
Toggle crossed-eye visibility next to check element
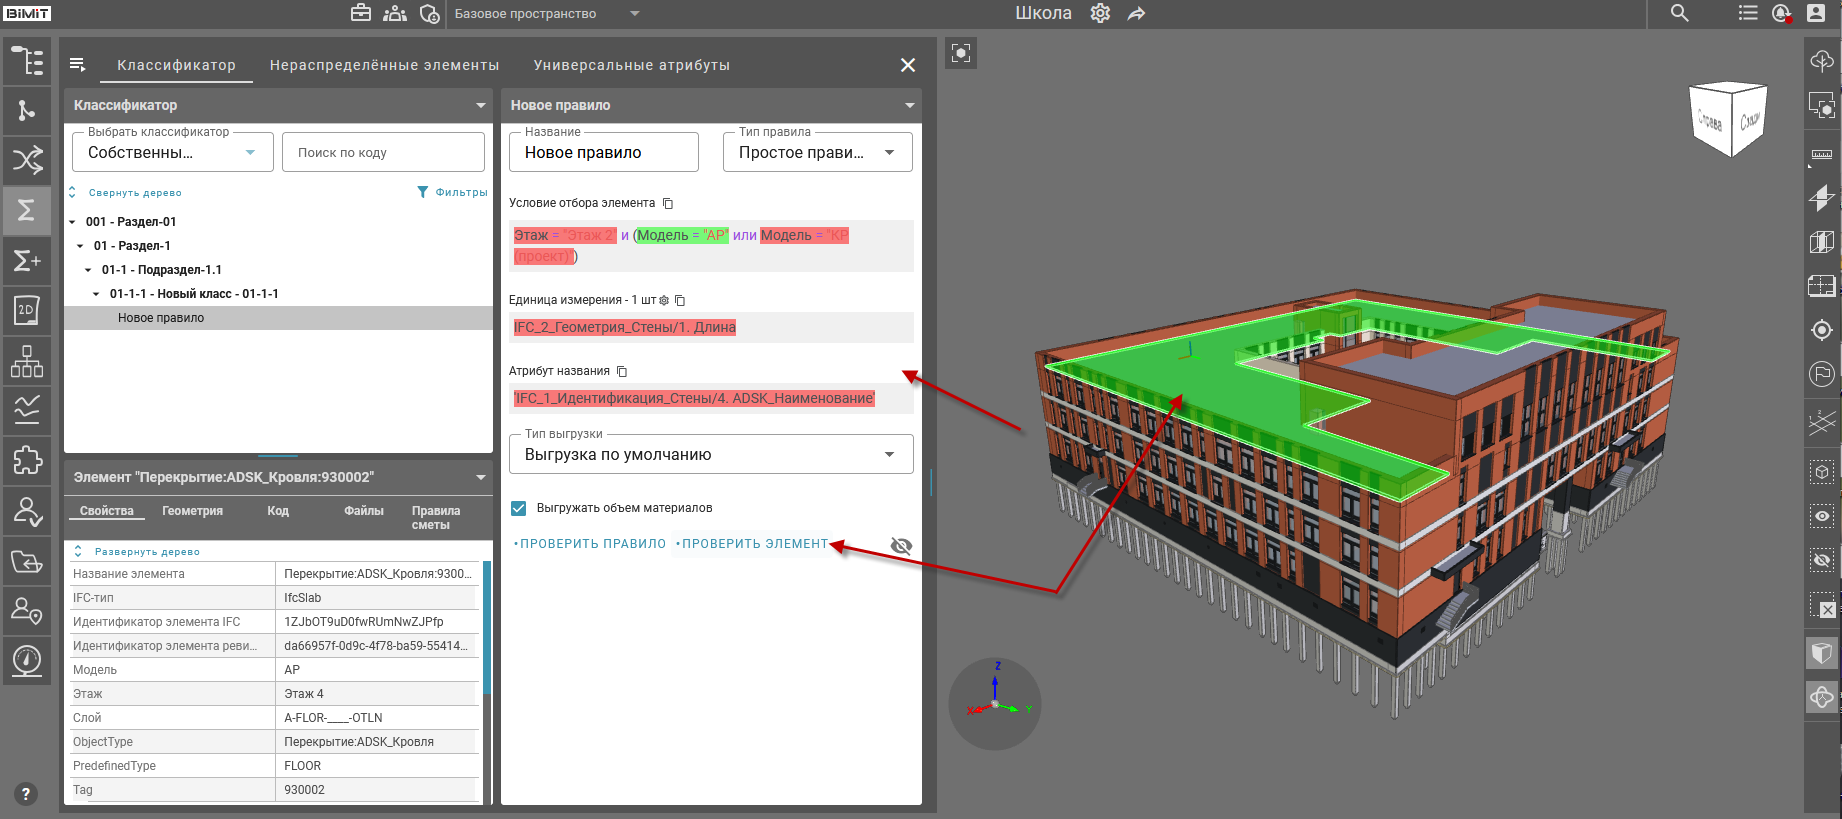[901, 545]
